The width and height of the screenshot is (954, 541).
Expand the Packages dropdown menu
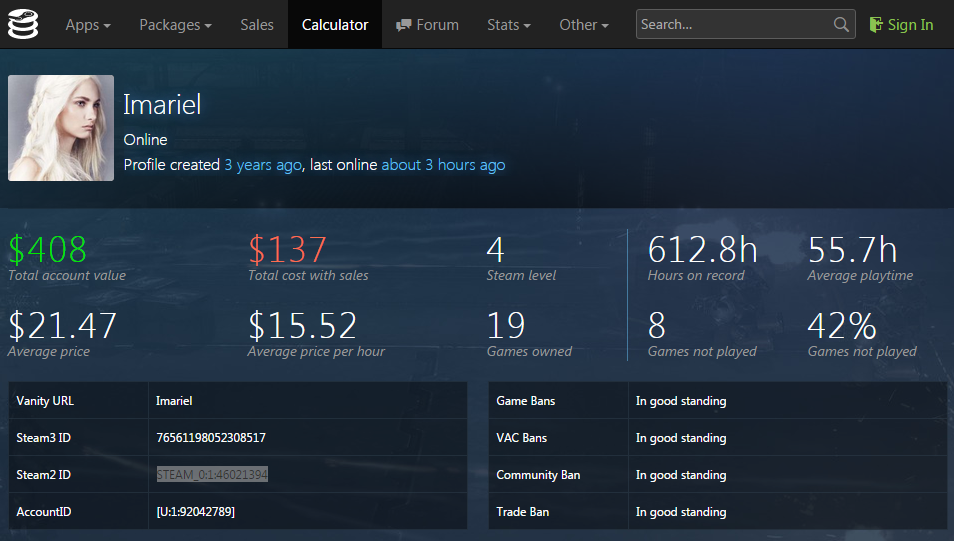(x=175, y=24)
